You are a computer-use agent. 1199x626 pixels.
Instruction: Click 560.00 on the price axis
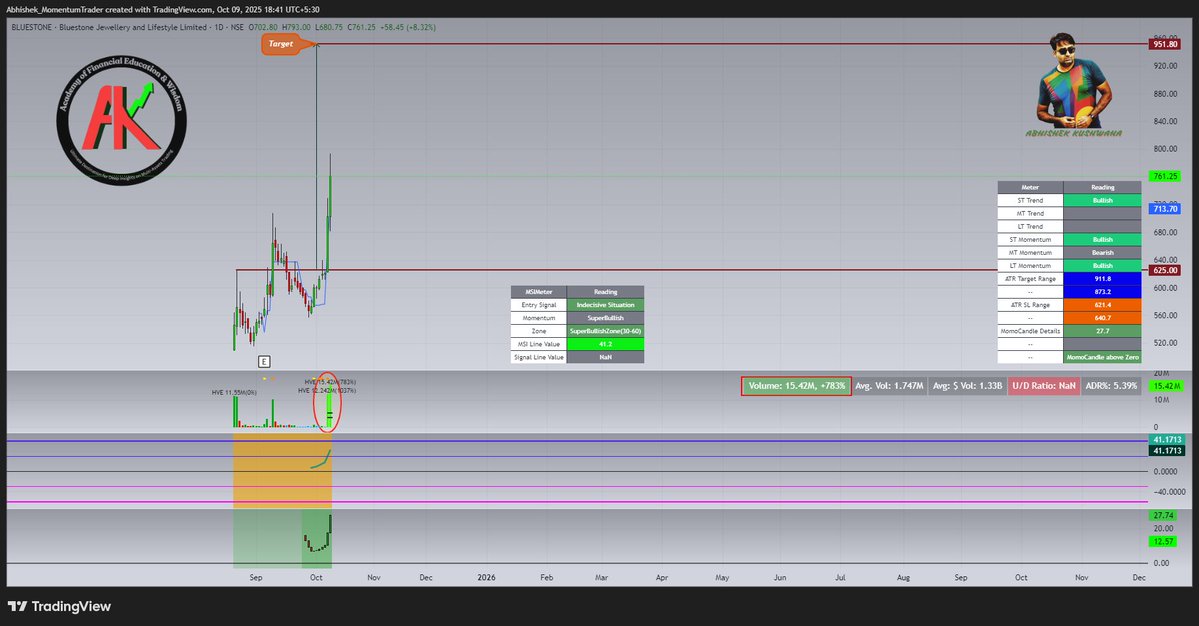pyautogui.click(x=1165, y=315)
